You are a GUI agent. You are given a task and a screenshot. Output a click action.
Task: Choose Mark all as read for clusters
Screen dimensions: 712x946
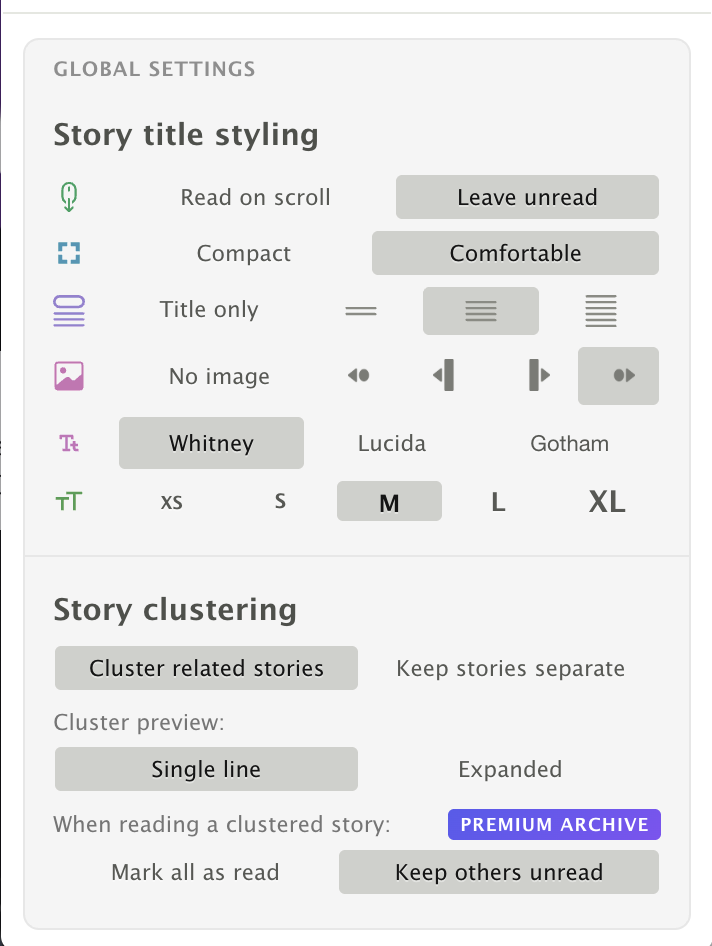click(x=195, y=872)
